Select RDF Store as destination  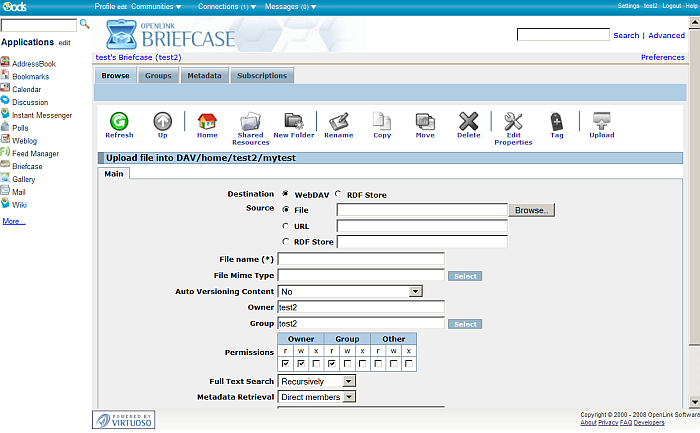339,194
